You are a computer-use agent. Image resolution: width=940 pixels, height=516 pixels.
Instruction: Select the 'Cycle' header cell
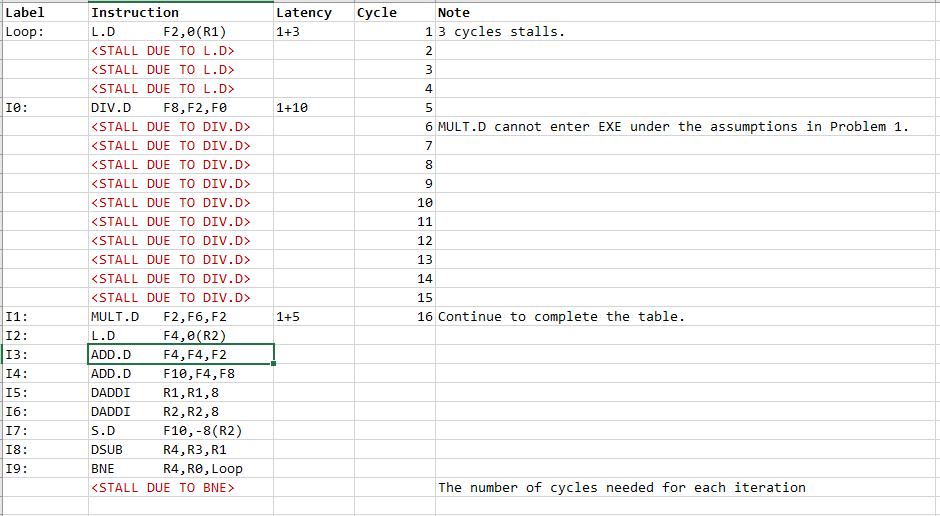pyautogui.click(x=395, y=12)
